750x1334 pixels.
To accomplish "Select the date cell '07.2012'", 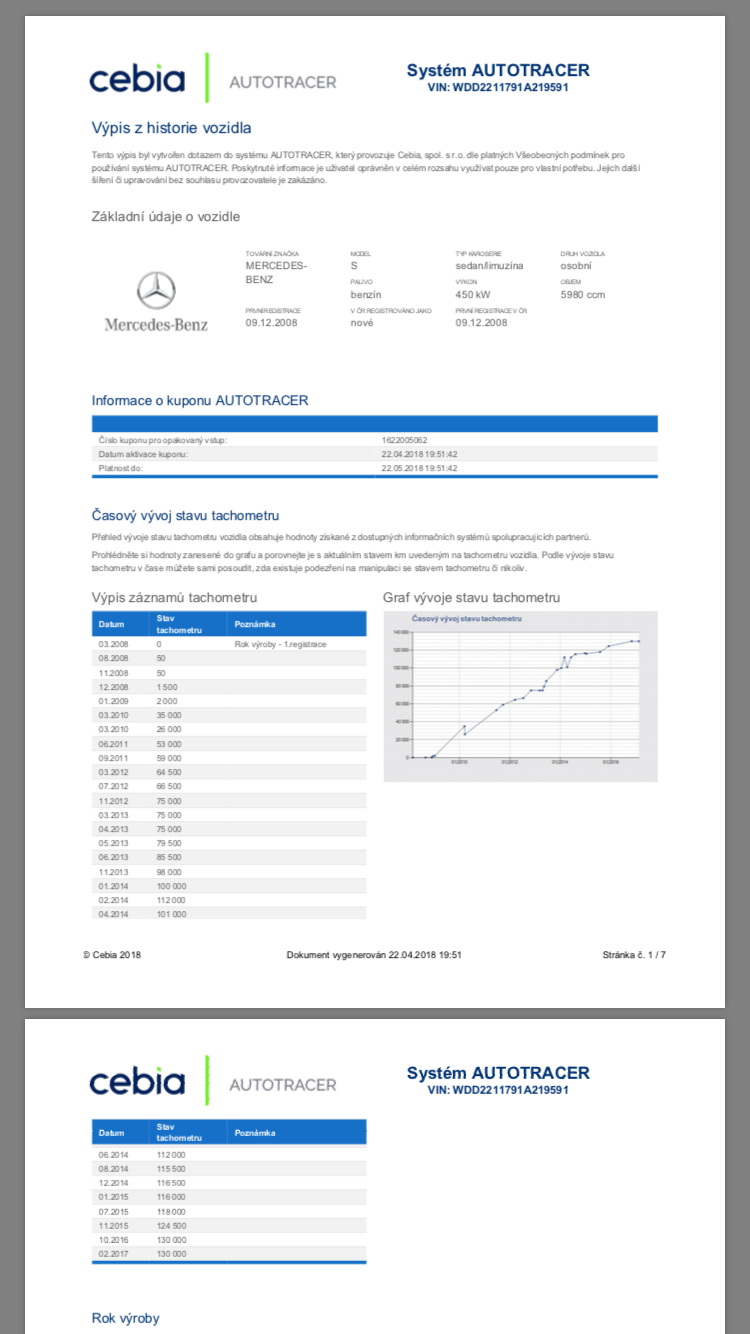I will [x=111, y=786].
